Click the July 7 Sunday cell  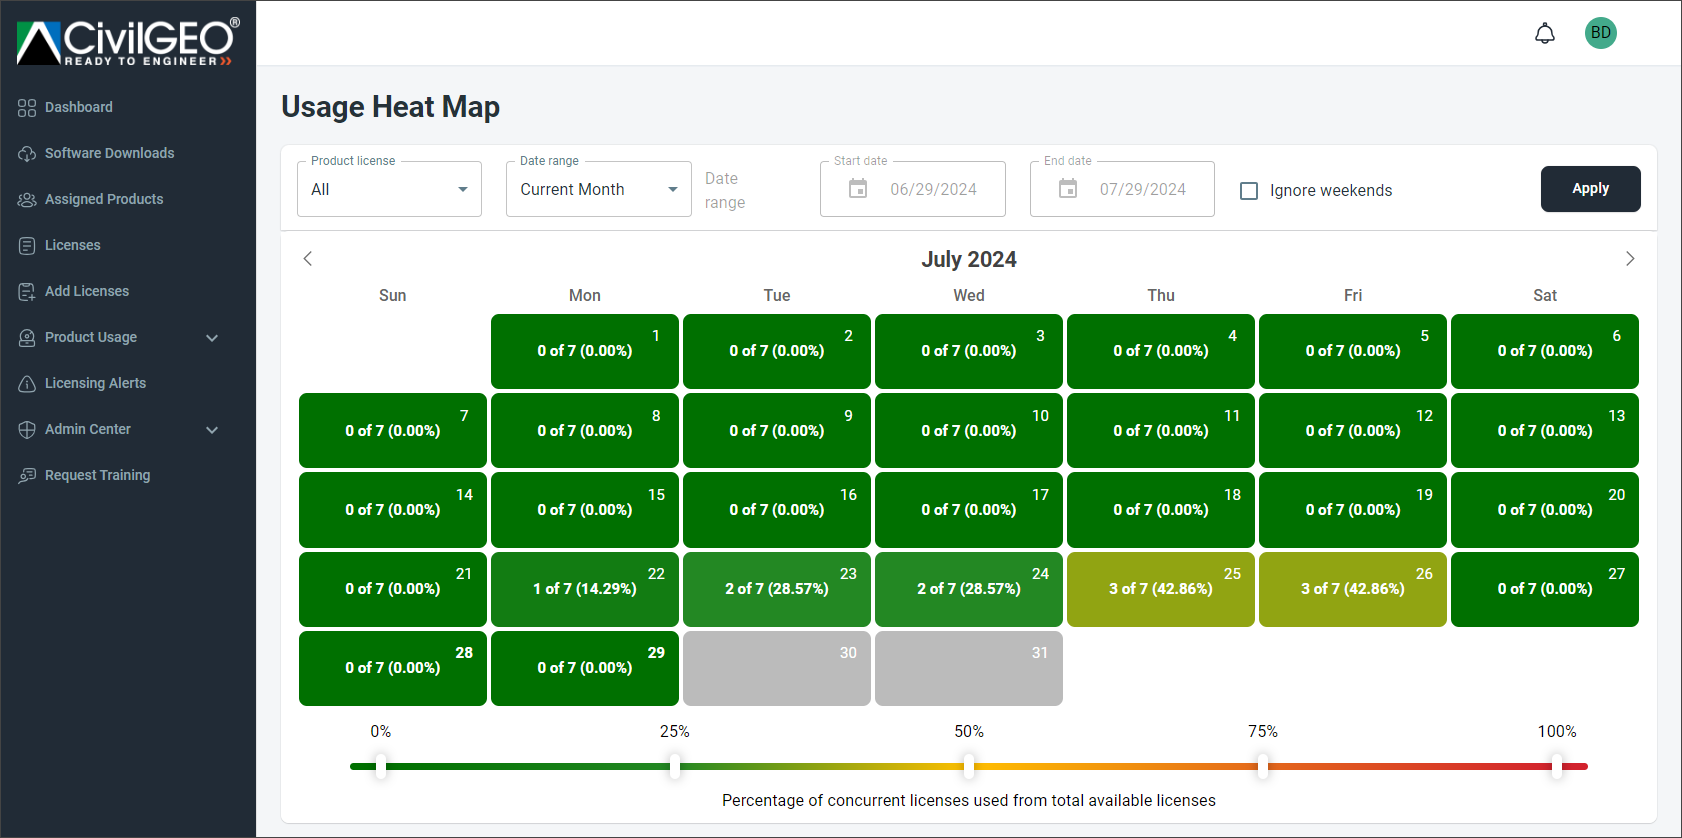point(393,430)
